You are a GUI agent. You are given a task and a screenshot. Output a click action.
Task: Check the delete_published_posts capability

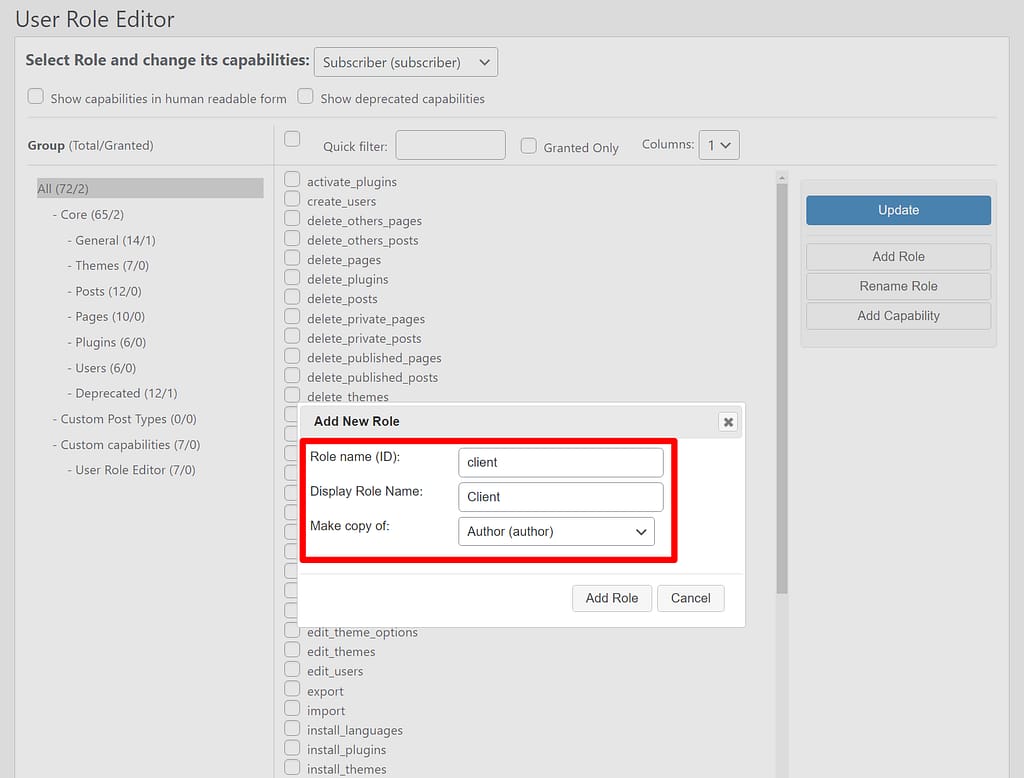pos(292,376)
